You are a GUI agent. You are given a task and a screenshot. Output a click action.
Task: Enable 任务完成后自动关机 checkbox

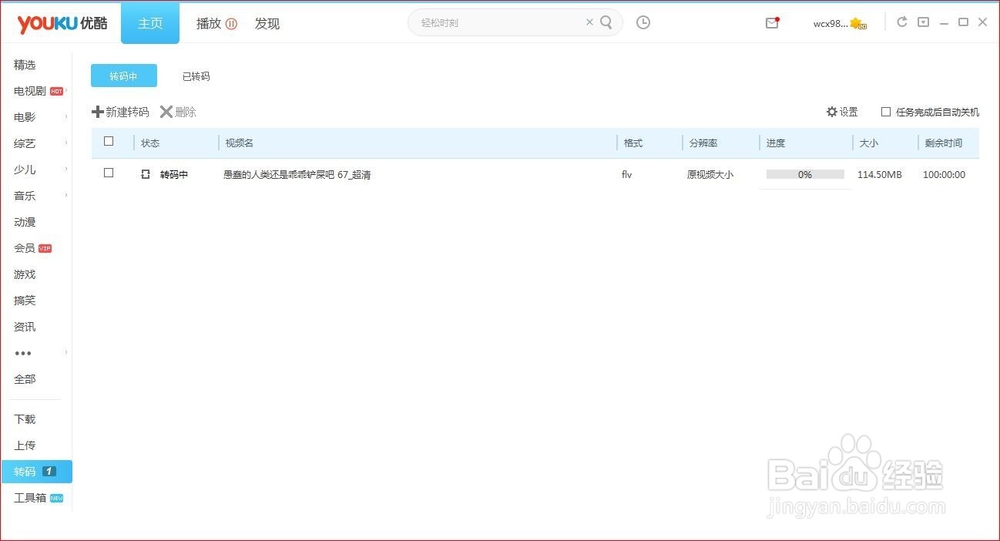click(886, 112)
